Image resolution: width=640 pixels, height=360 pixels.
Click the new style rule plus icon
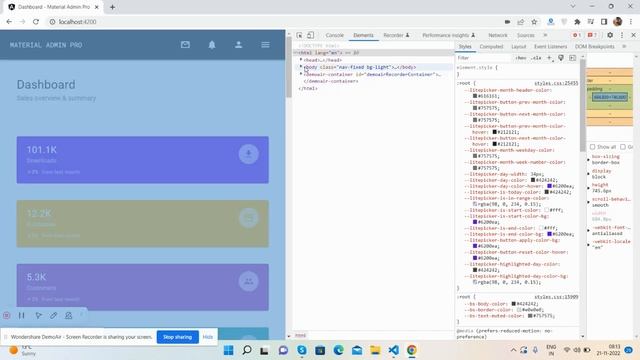tap(549, 58)
